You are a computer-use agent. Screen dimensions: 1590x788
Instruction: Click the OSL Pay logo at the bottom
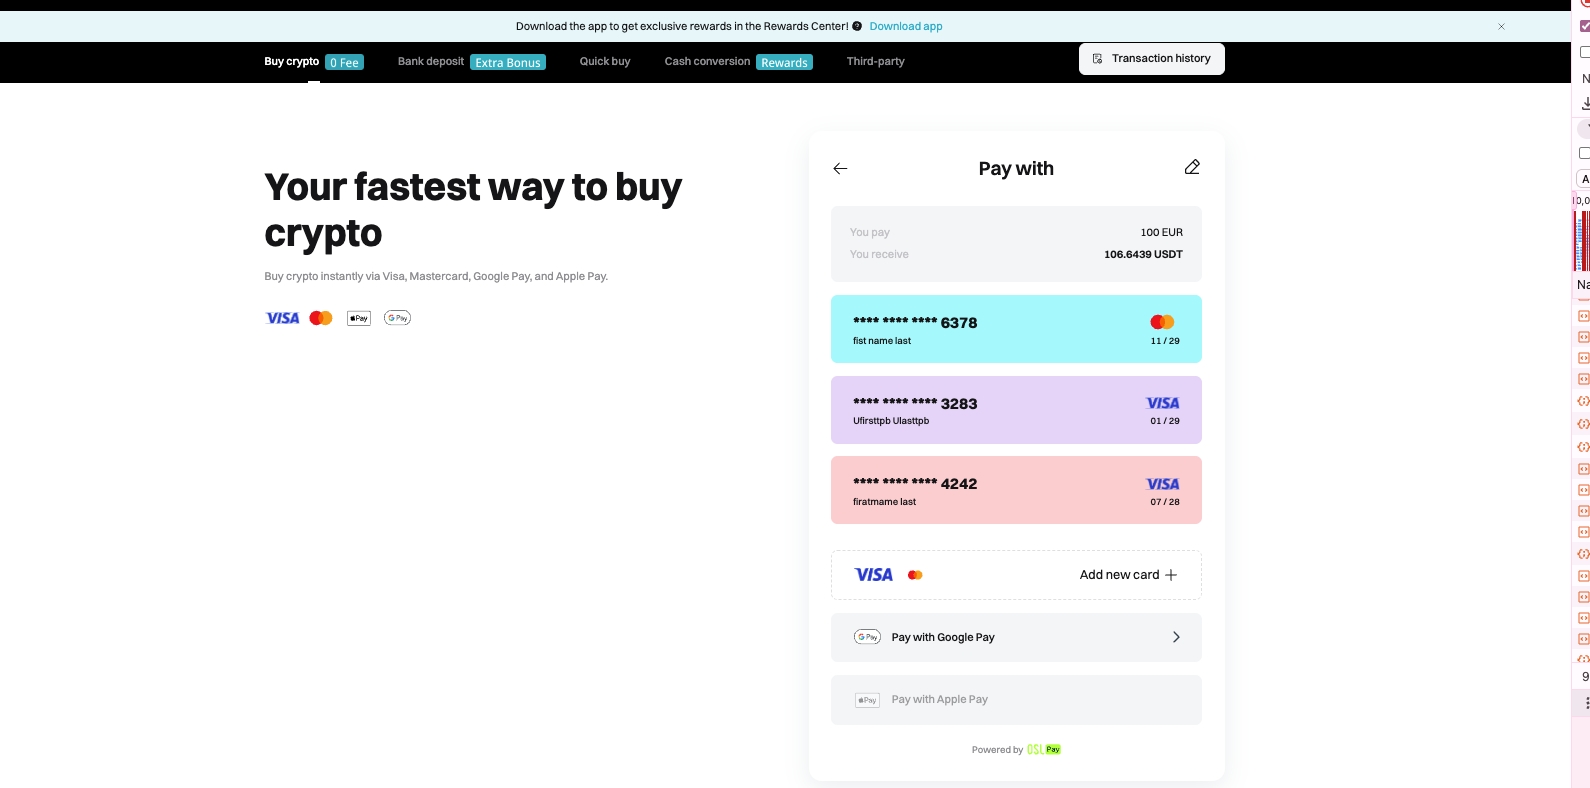coord(1044,749)
